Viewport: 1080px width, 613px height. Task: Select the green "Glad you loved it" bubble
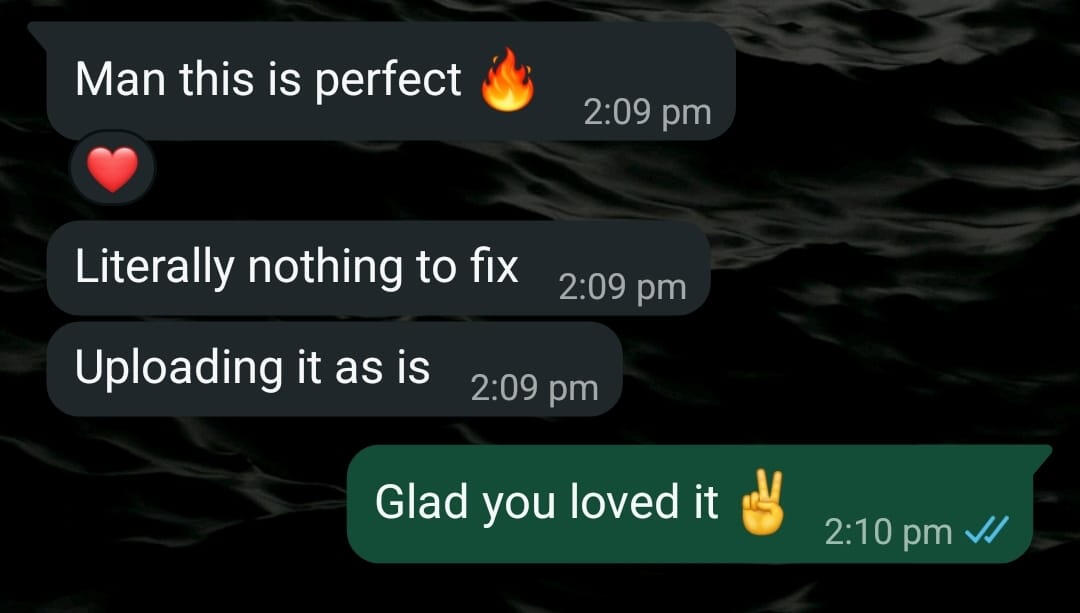point(698,504)
